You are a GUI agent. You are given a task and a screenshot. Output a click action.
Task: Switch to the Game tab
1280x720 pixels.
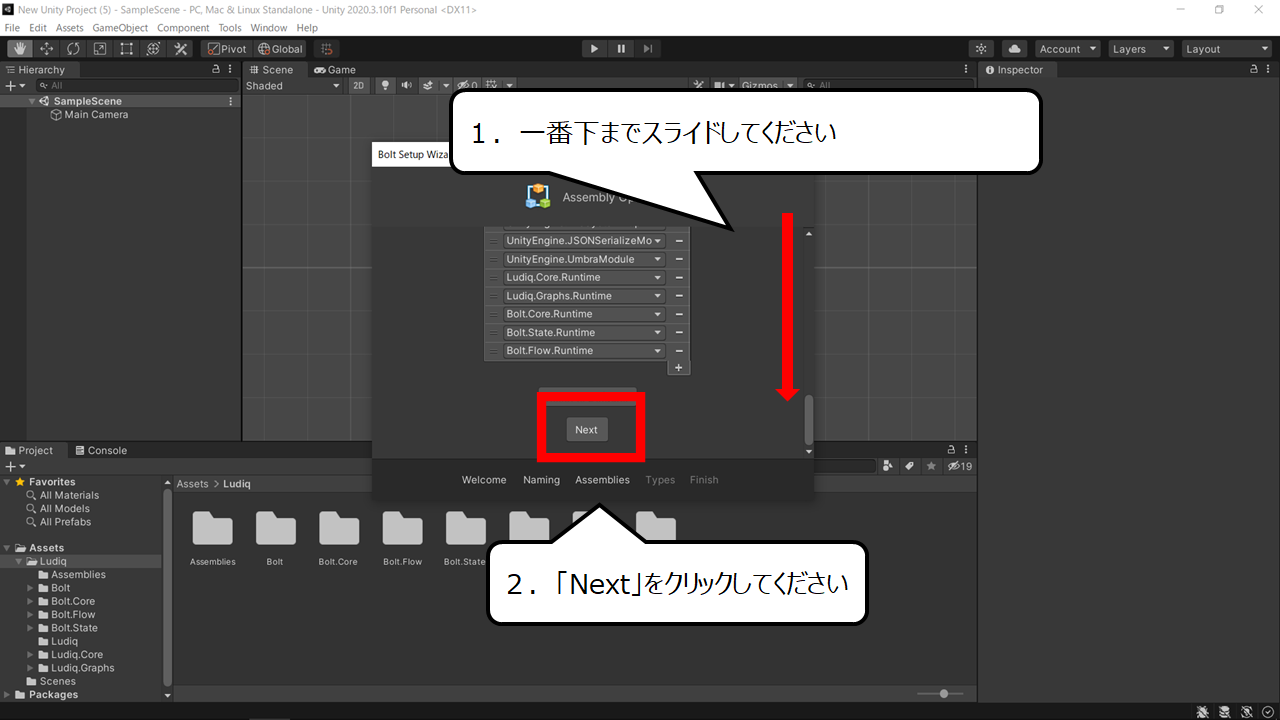tap(335, 70)
